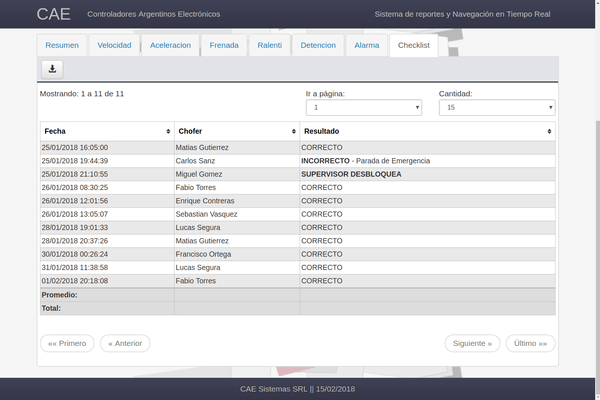The image size is (600, 400).
Task: Click the date 25/01/2018 21:10:55
Action: click(75, 174)
